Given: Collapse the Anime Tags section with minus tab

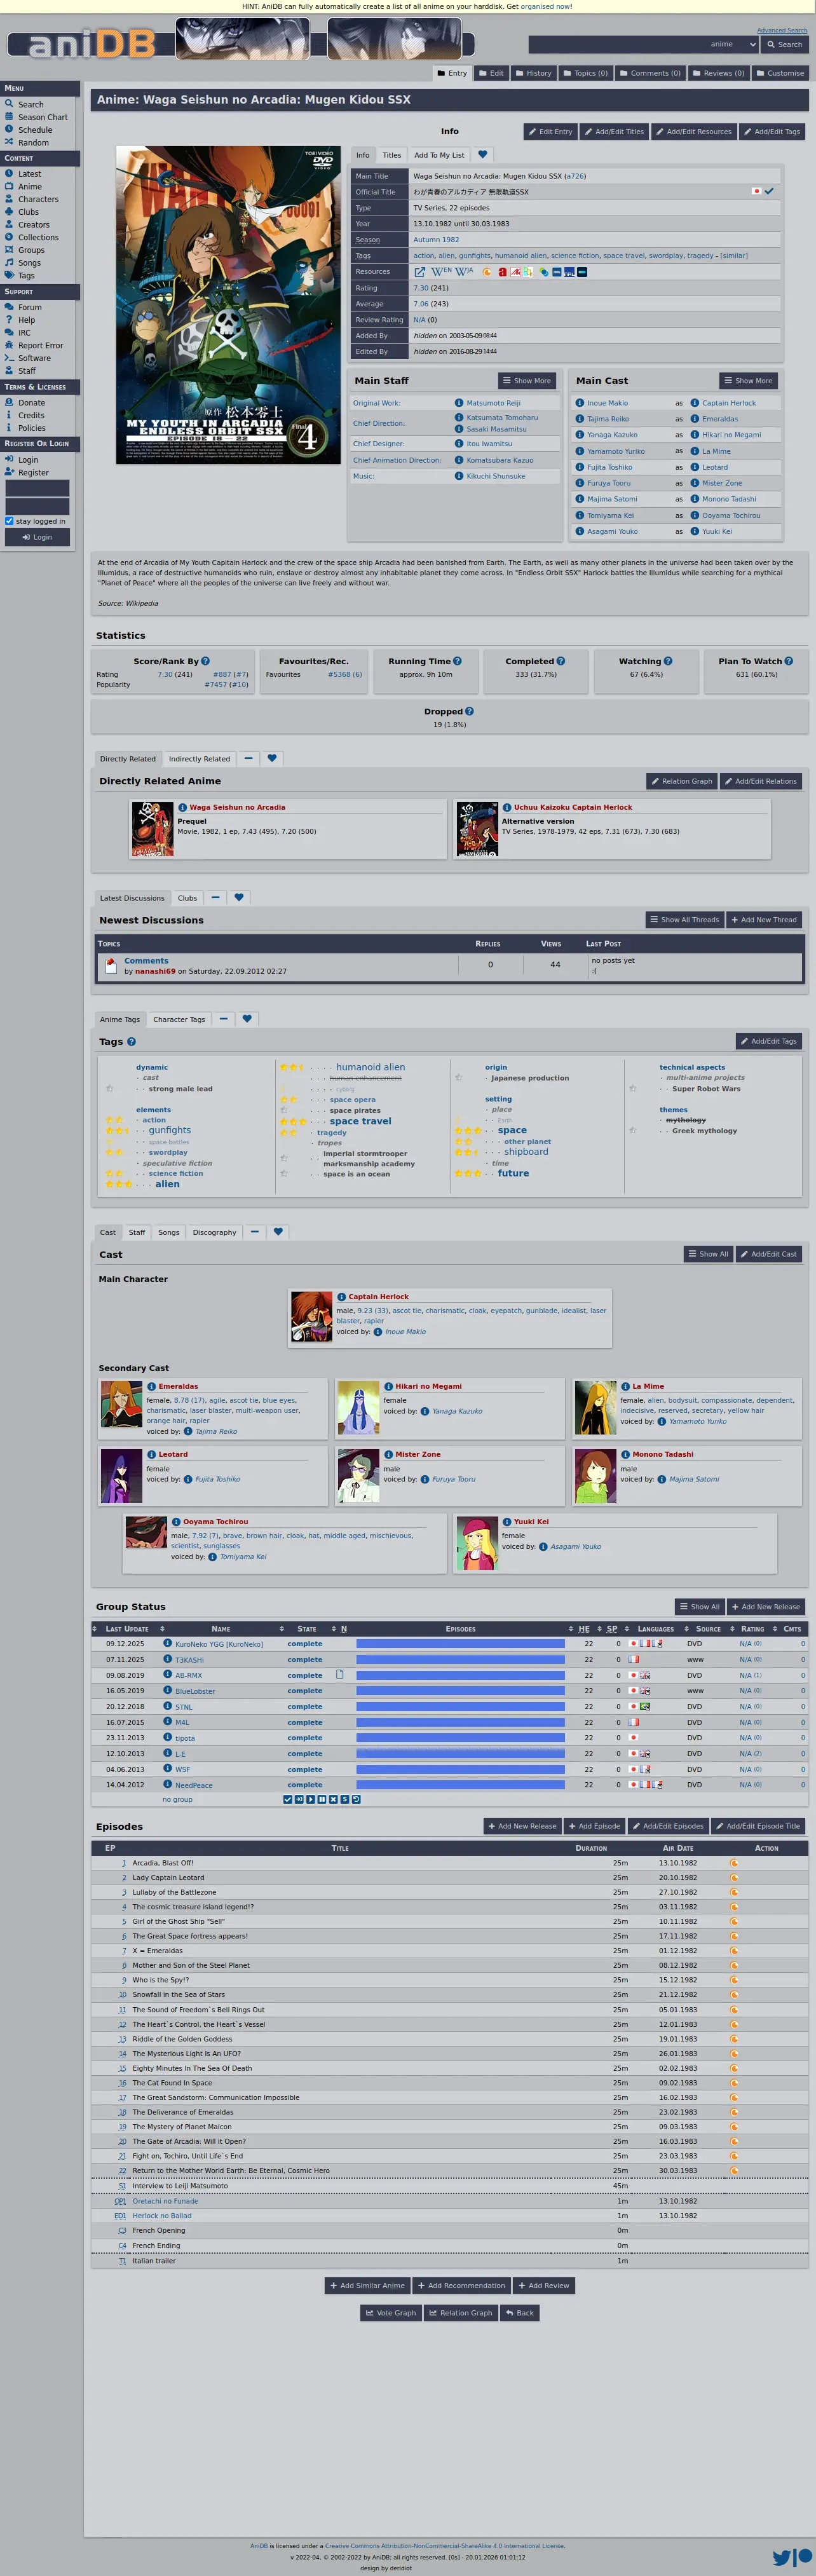Looking at the screenshot, I should click(x=223, y=1019).
